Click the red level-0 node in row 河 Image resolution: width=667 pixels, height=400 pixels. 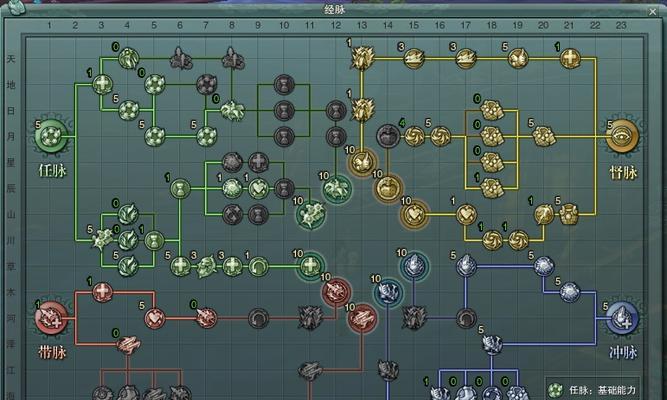click(x=207, y=318)
